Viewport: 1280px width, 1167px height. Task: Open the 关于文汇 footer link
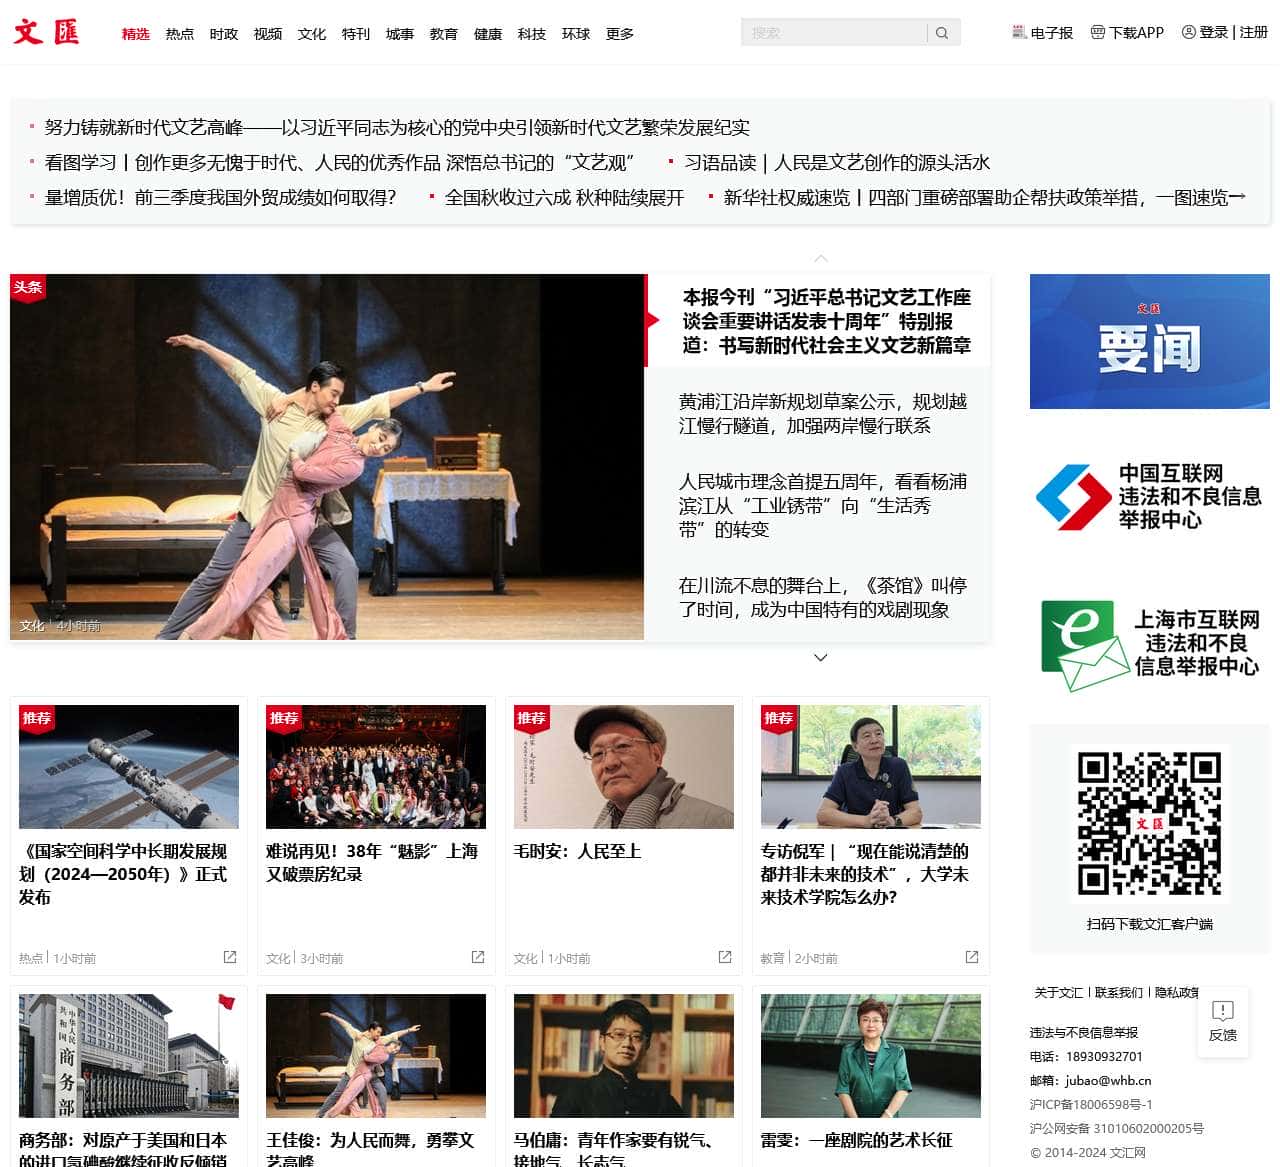1058,993
